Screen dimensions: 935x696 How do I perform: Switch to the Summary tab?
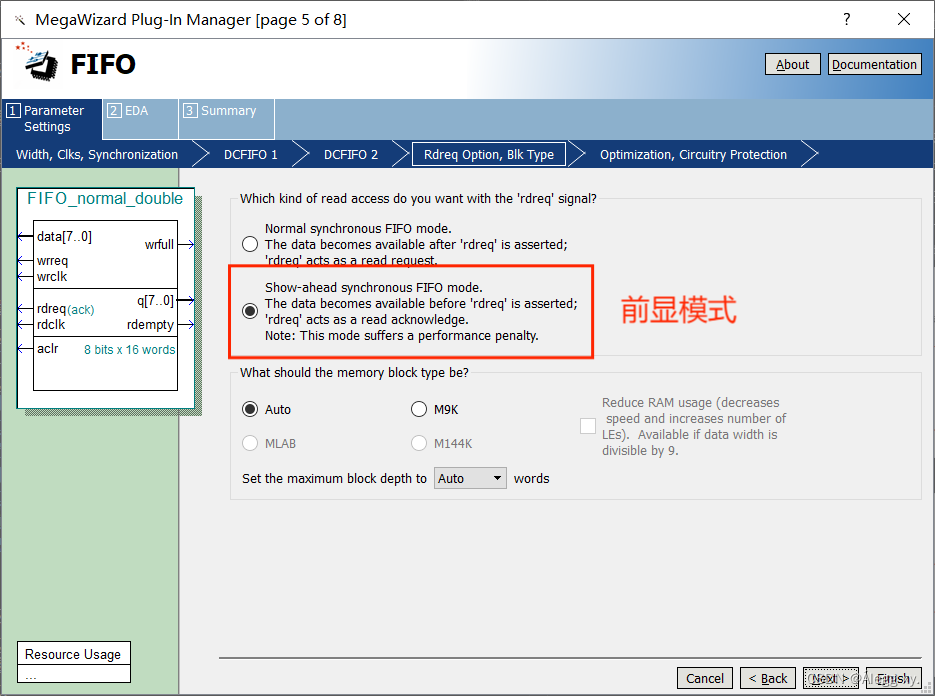[227, 119]
